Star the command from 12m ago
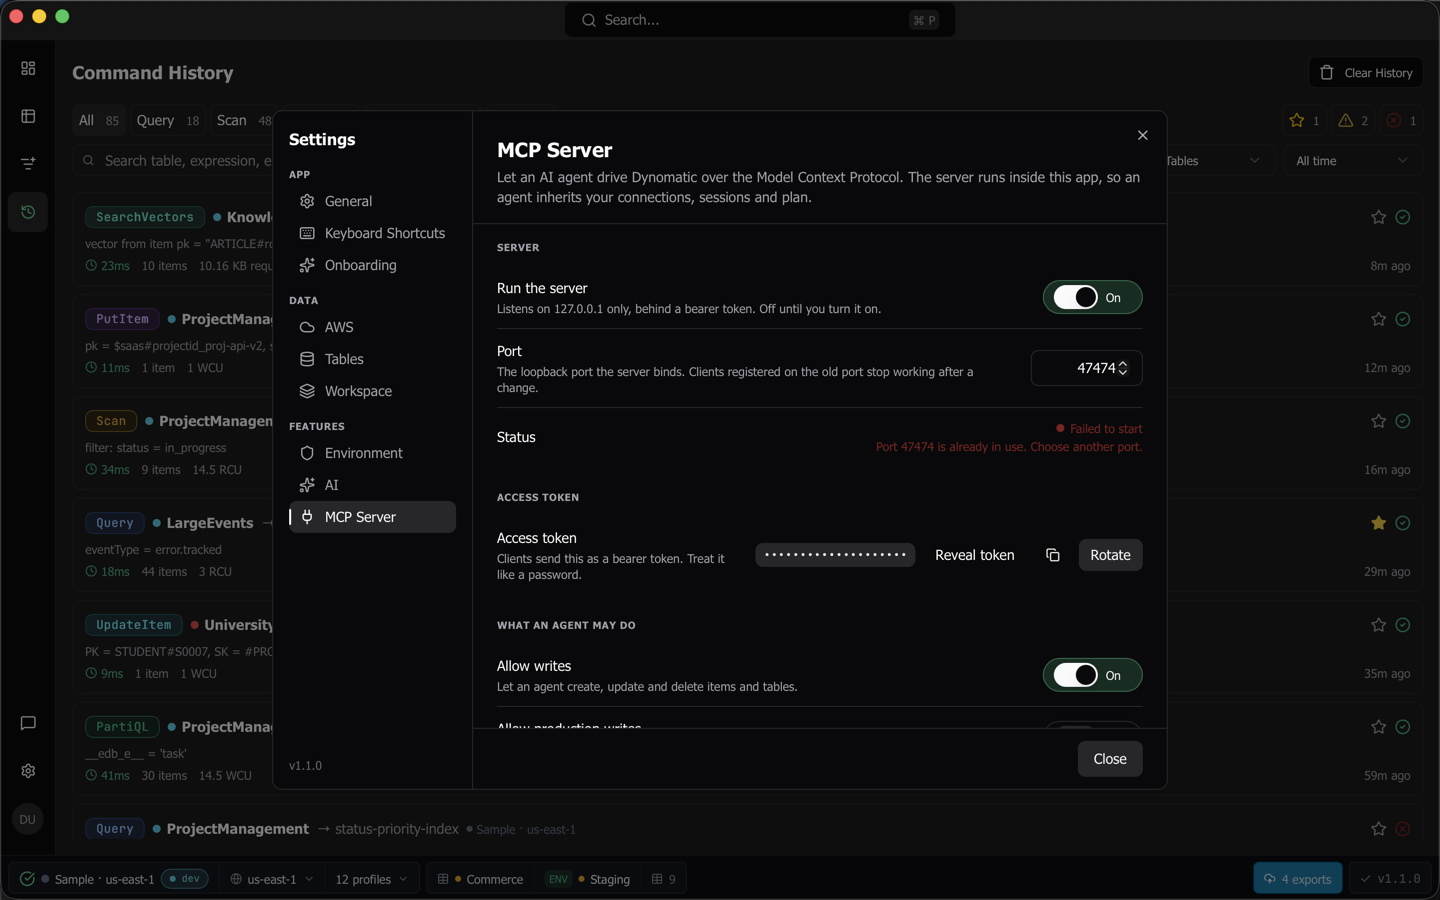Image resolution: width=1440 pixels, height=900 pixels. pyautogui.click(x=1379, y=319)
